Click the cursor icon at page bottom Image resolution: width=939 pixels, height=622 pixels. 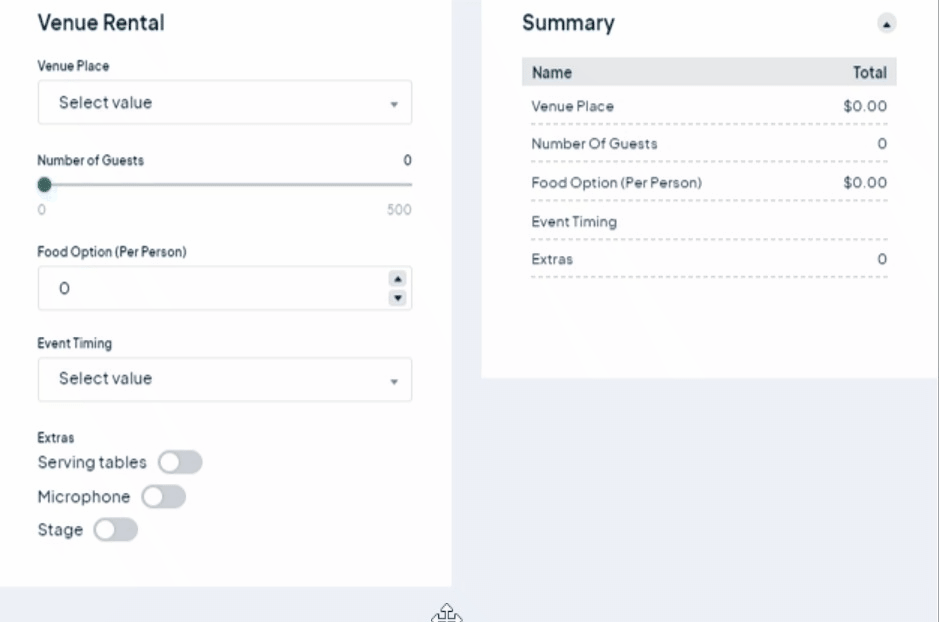447,613
